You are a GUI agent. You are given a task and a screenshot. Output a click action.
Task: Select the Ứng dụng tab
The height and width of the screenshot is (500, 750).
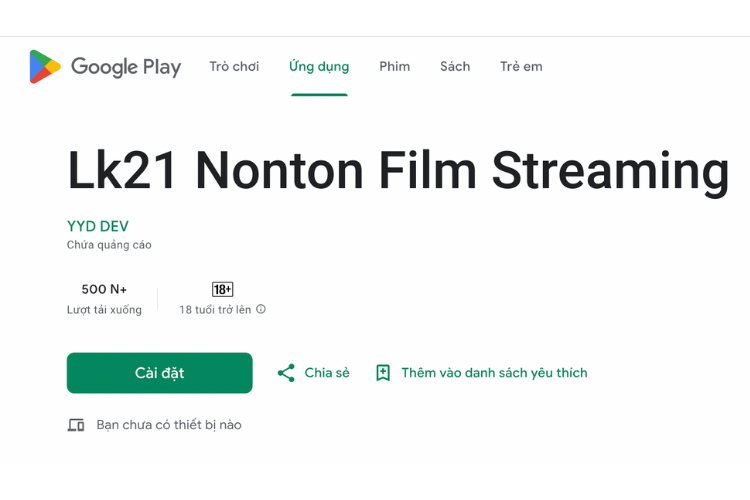(319, 67)
